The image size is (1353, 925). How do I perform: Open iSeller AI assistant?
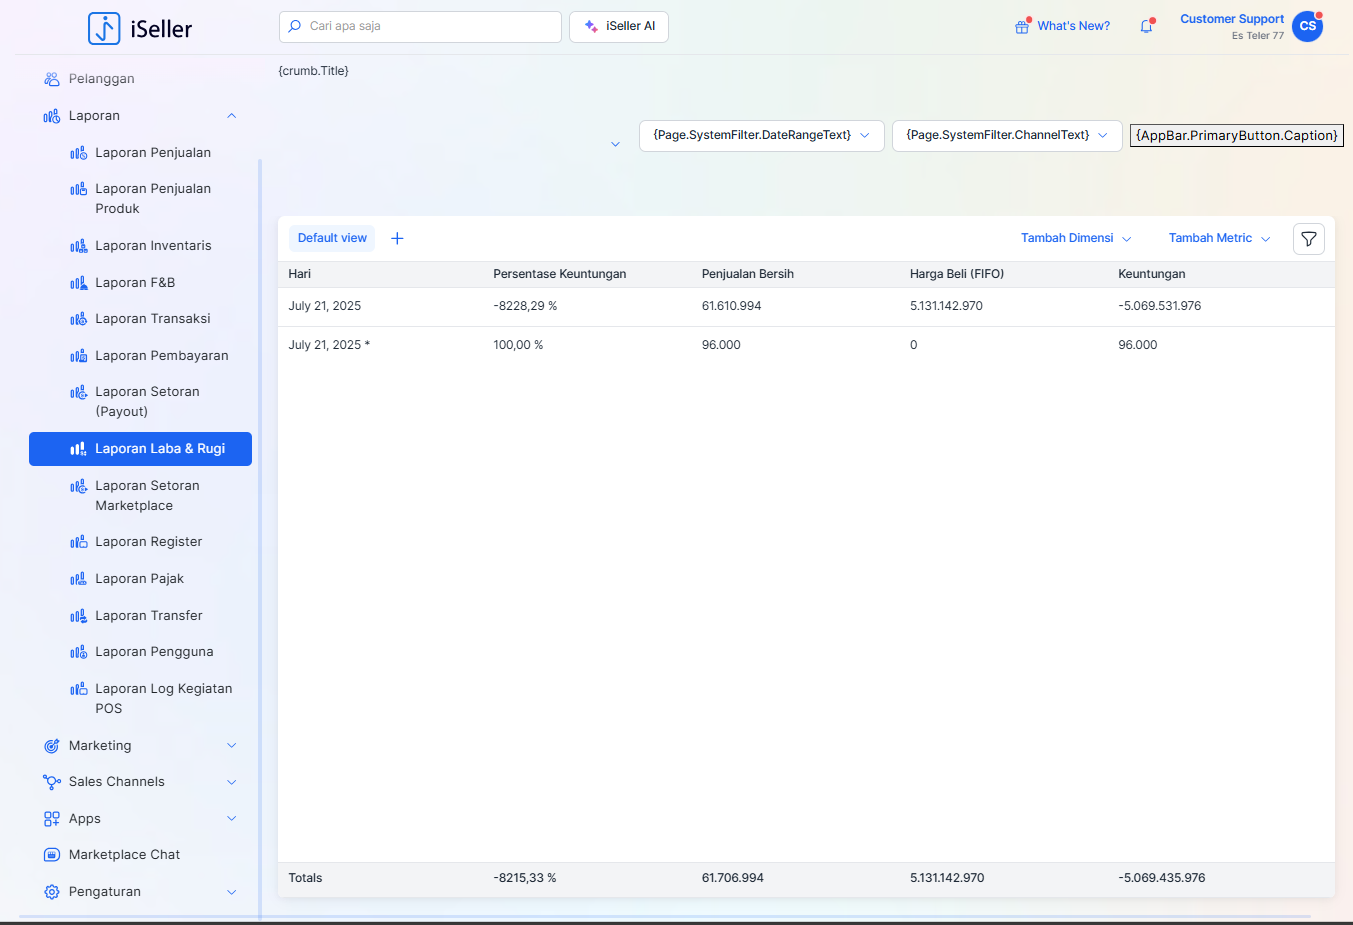pos(619,27)
